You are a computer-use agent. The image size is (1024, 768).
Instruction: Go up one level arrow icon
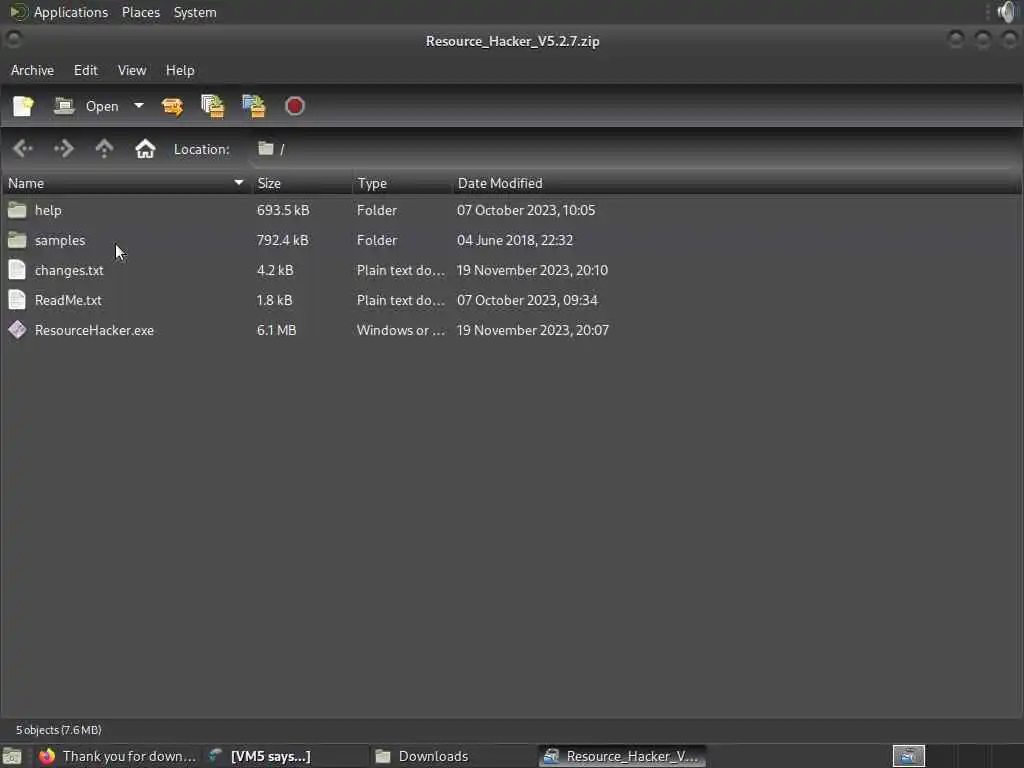[x=104, y=149]
